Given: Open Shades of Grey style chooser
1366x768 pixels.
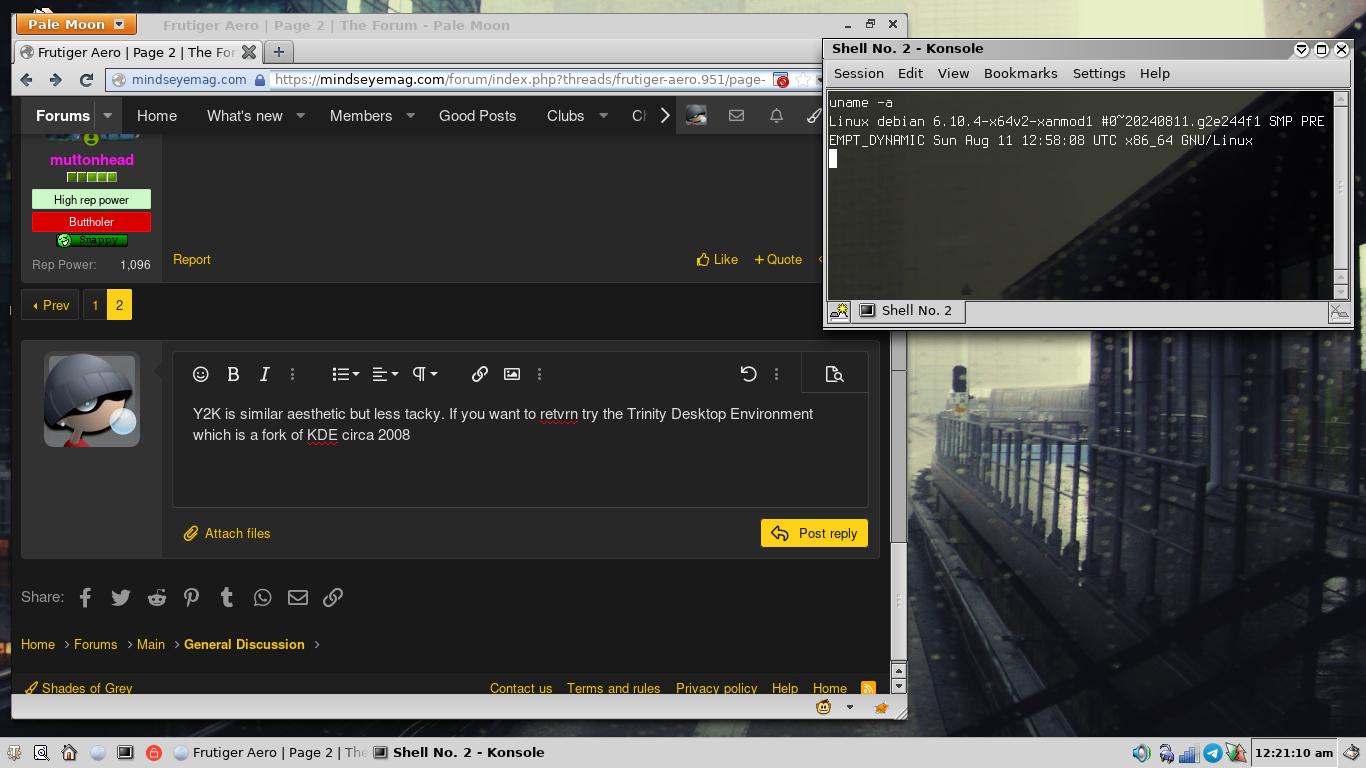Looking at the screenshot, I should pos(78,688).
